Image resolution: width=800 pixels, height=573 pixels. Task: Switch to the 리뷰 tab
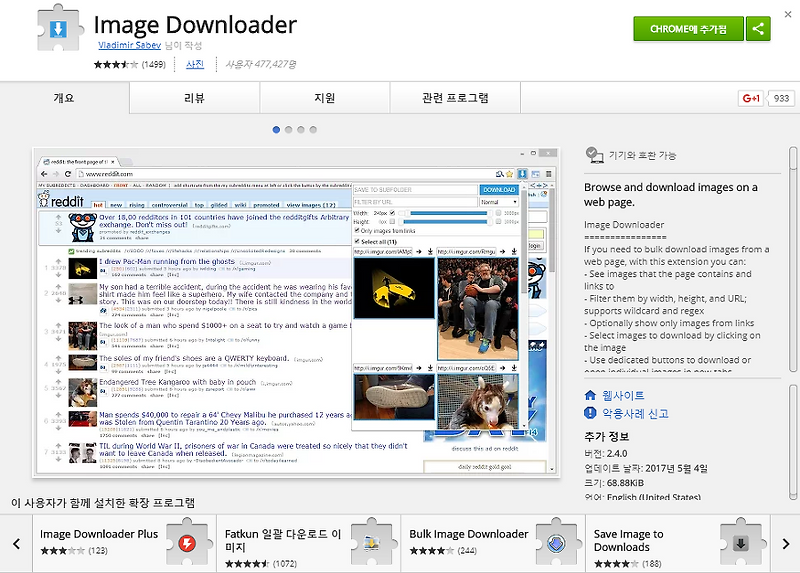coord(194,97)
